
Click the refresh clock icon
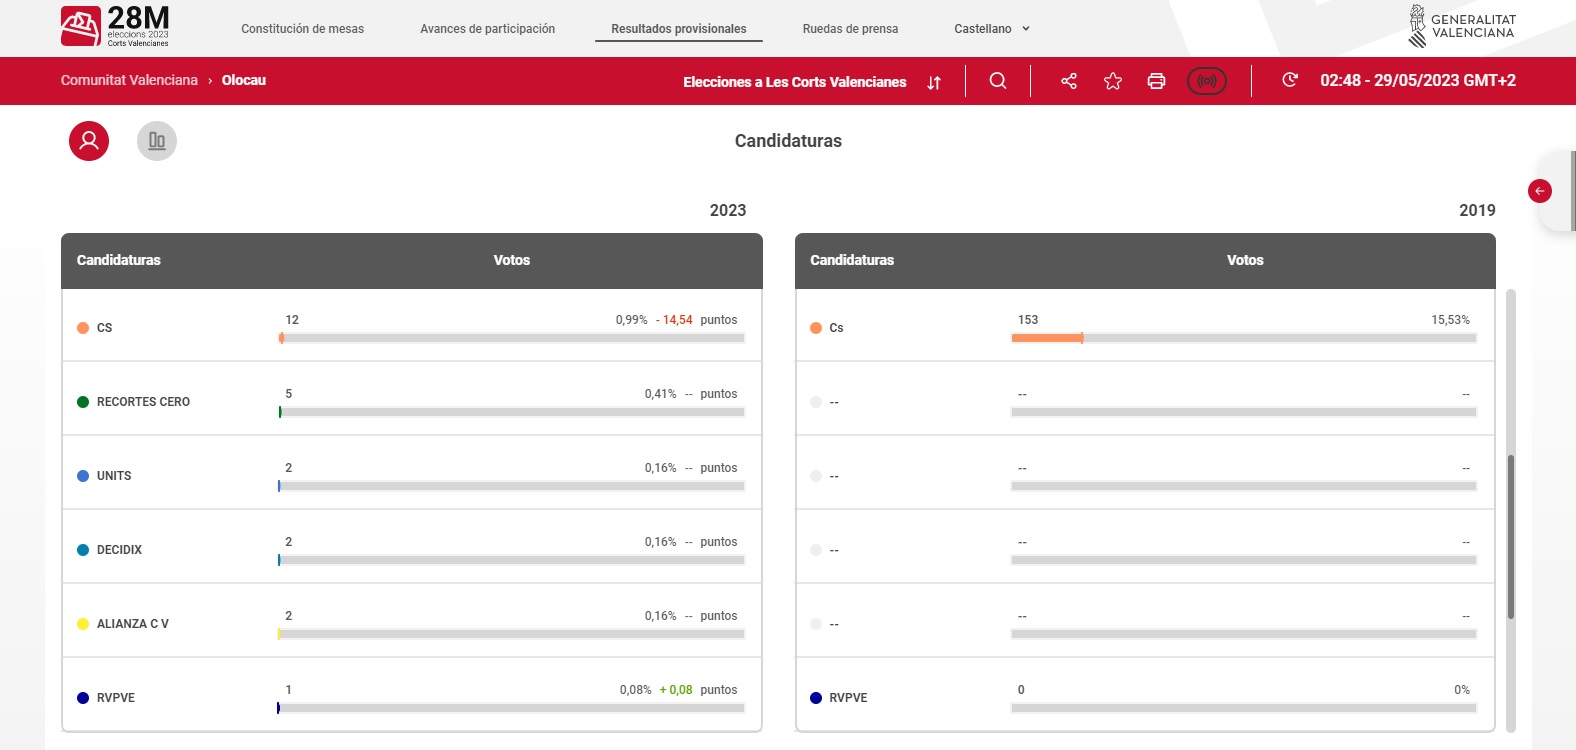point(1290,80)
